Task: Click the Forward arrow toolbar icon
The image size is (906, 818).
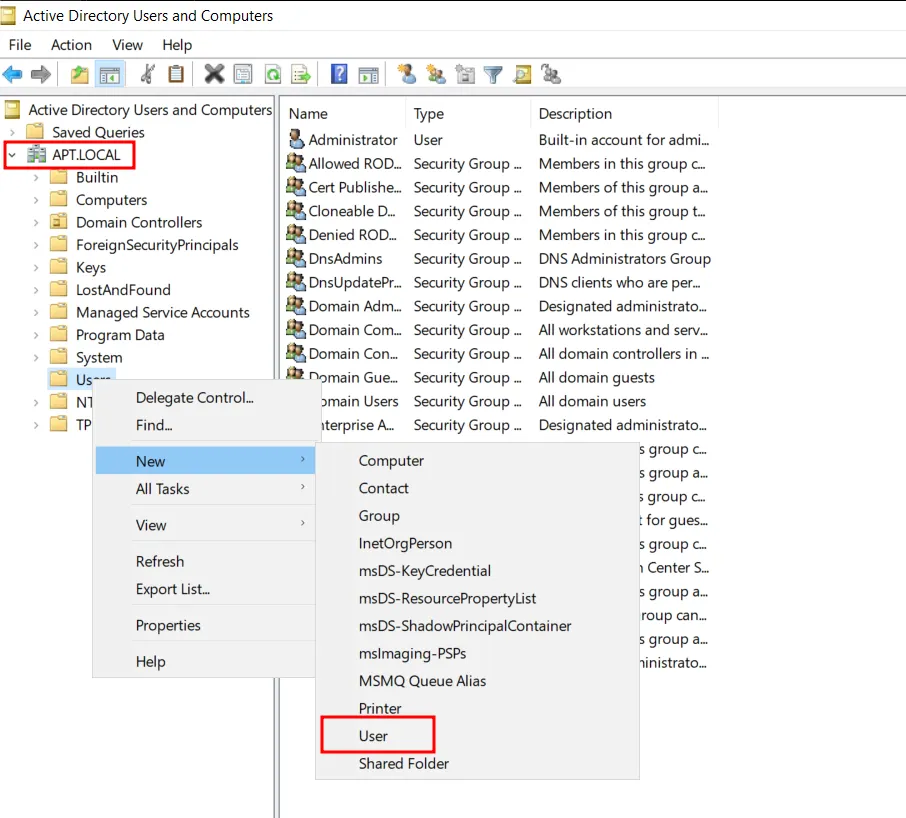Action: [x=40, y=75]
